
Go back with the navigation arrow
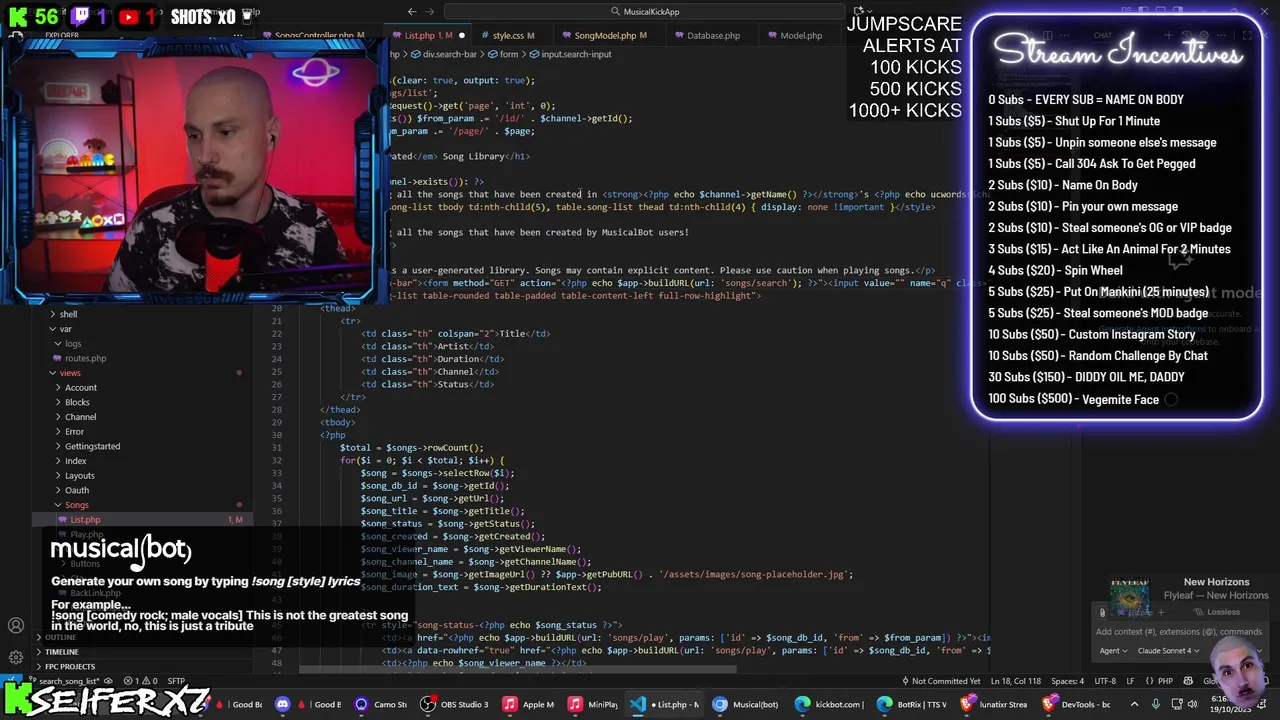coord(411,12)
